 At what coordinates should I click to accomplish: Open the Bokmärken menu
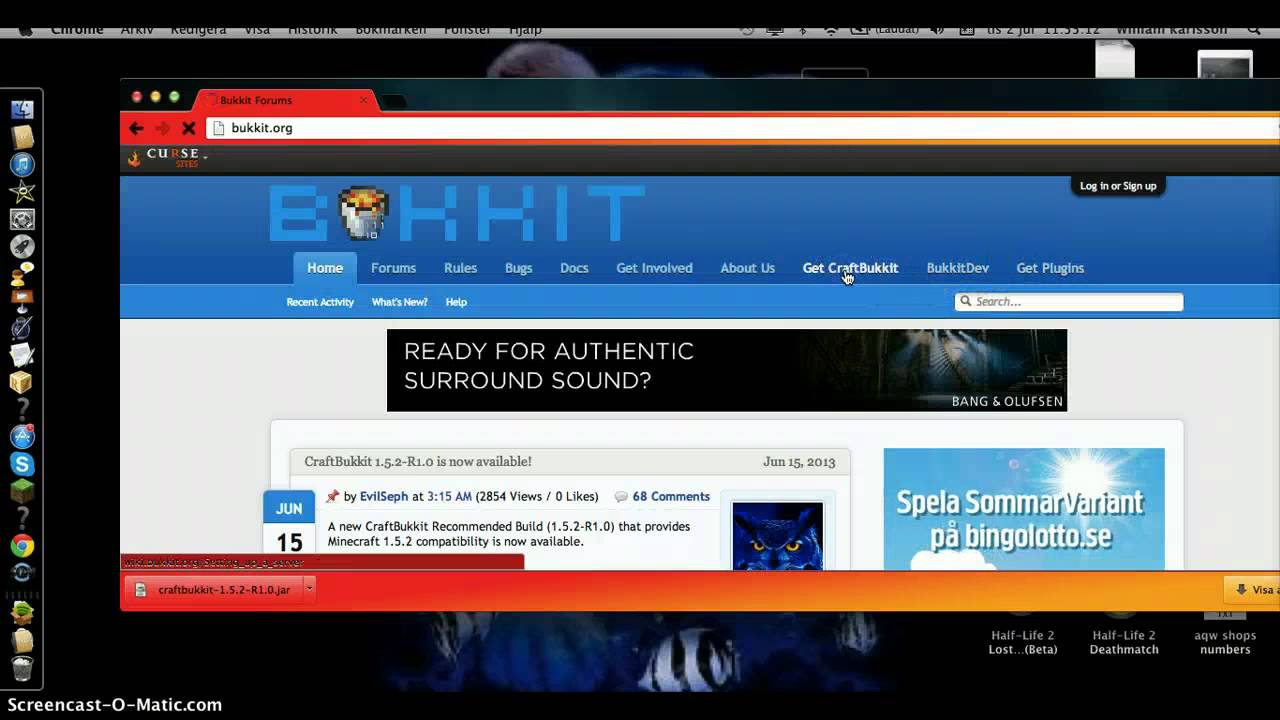point(392,30)
